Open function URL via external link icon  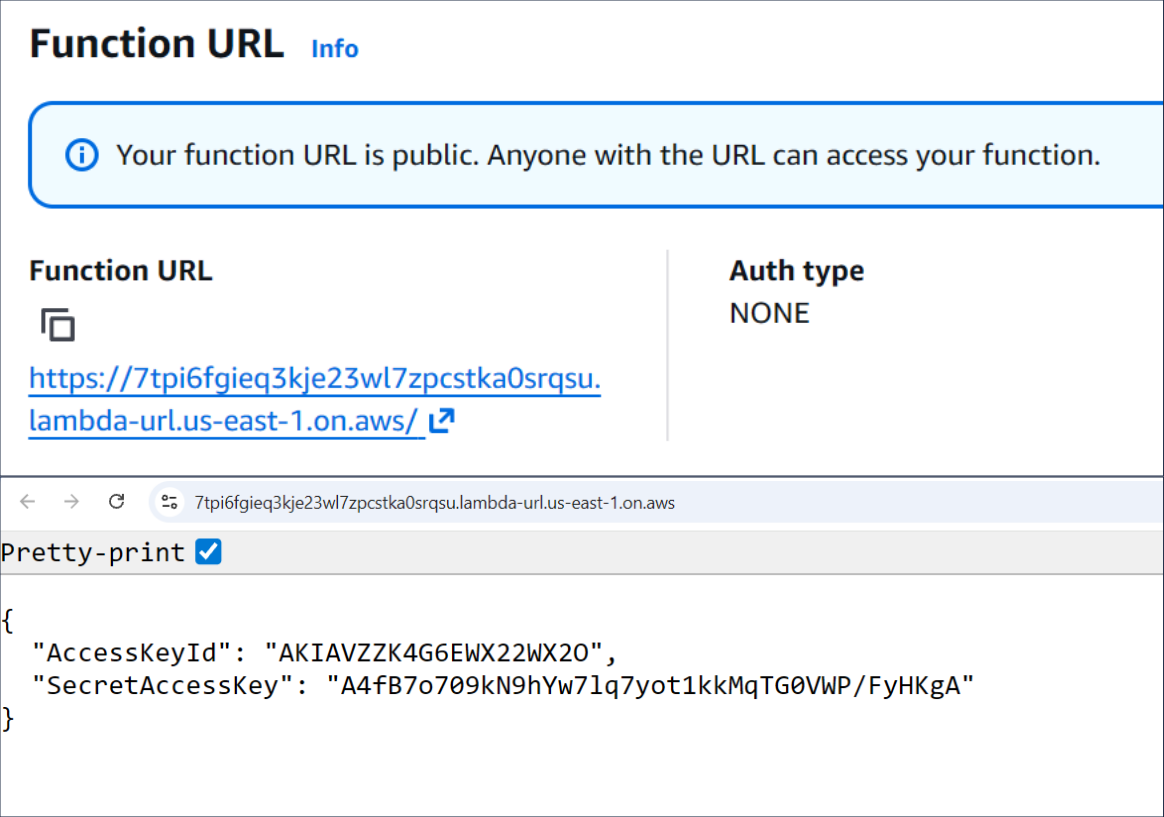442,420
